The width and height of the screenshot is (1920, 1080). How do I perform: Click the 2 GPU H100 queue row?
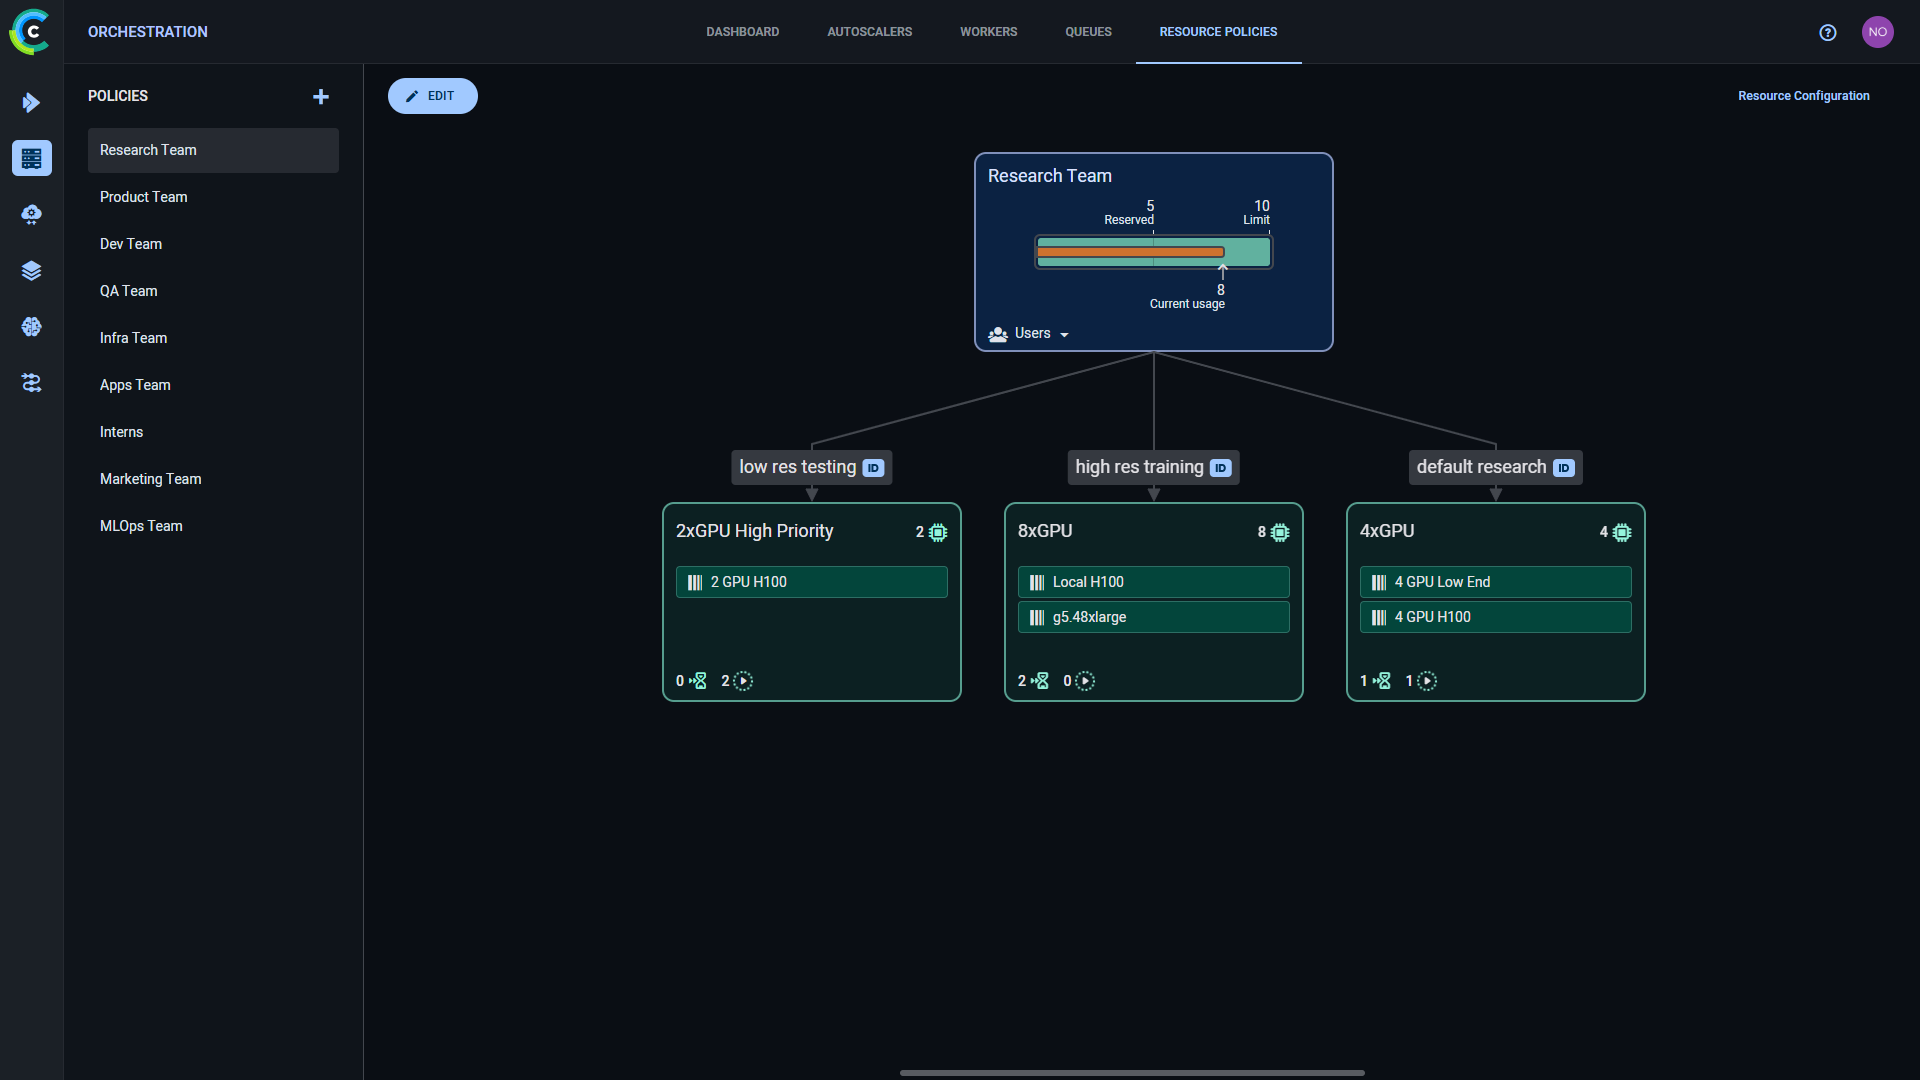coord(811,582)
